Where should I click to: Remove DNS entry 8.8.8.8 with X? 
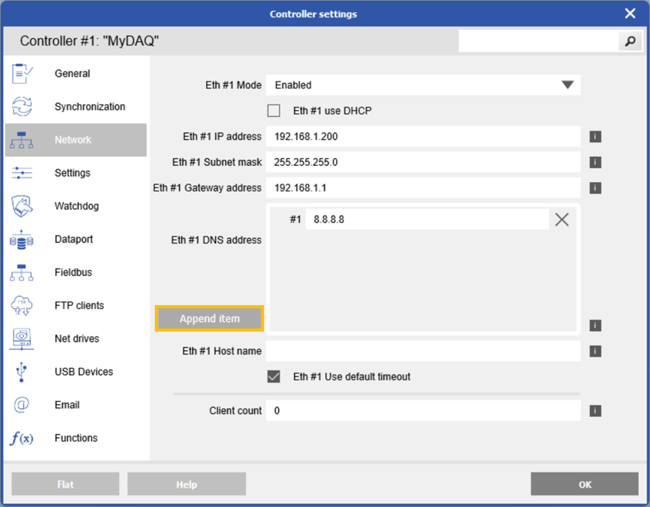pyautogui.click(x=562, y=220)
